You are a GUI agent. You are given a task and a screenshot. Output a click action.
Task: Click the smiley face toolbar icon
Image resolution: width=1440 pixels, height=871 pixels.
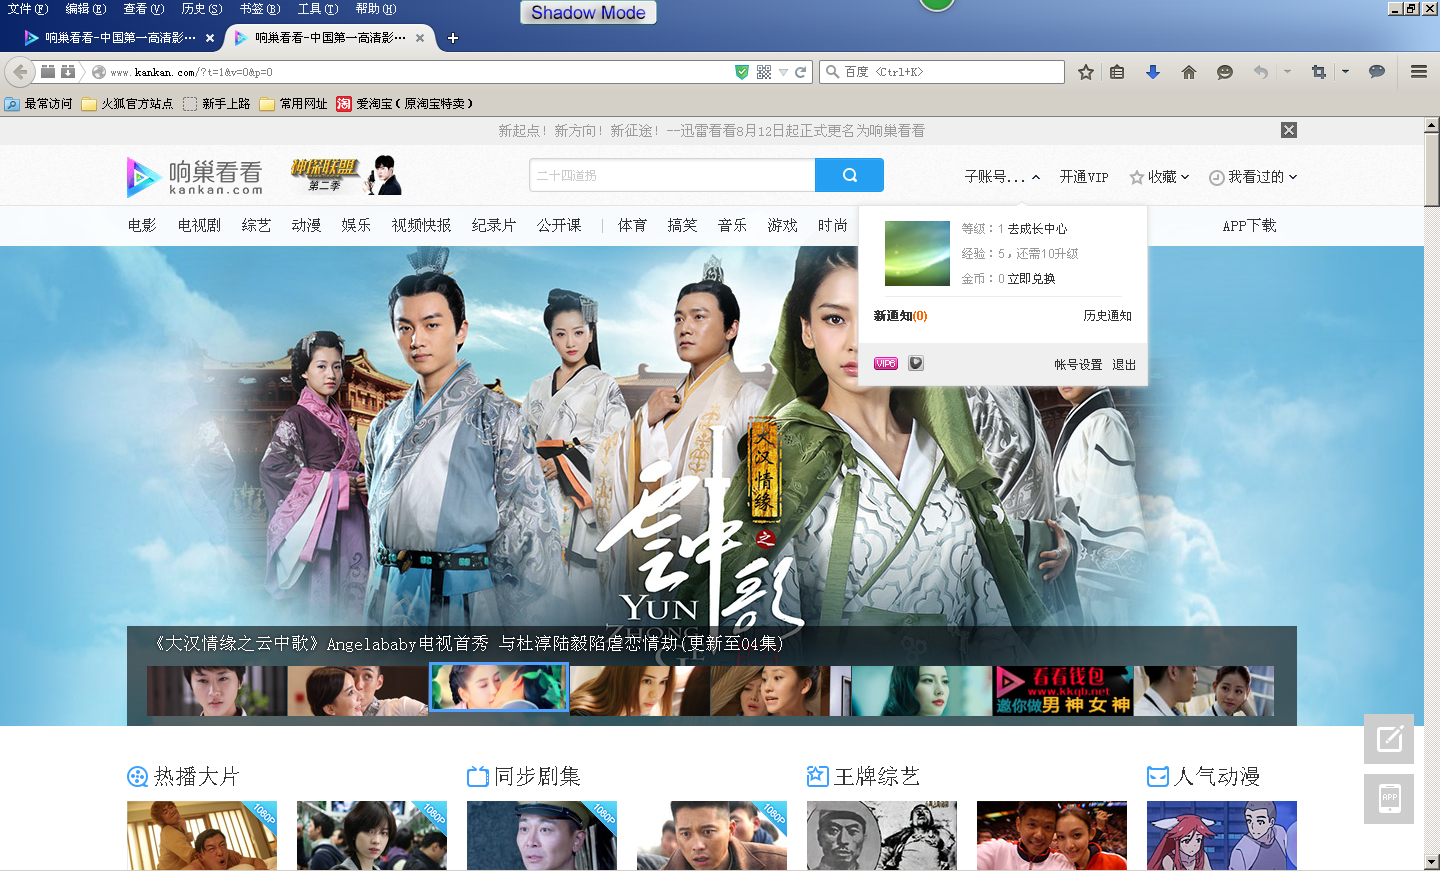click(1225, 72)
